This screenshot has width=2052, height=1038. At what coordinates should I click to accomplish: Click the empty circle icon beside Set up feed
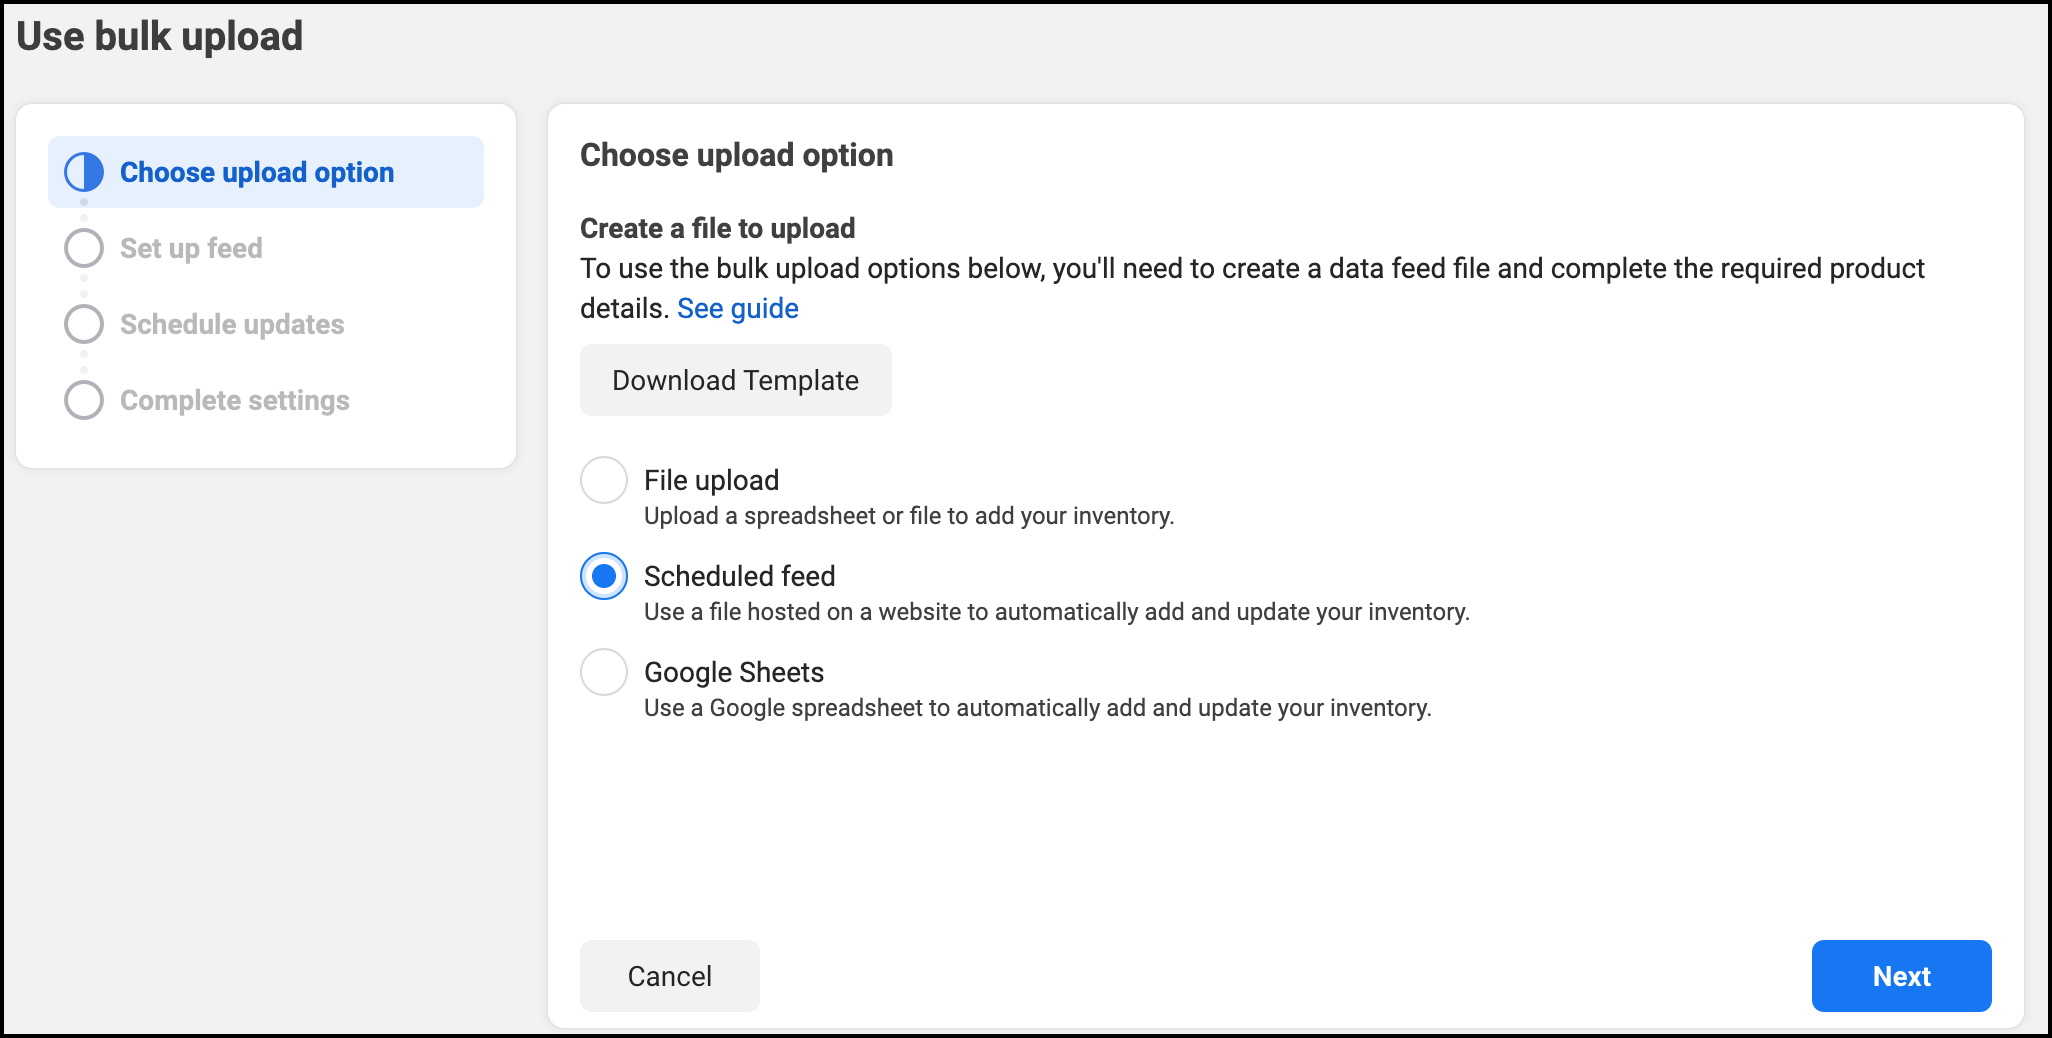(x=84, y=248)
